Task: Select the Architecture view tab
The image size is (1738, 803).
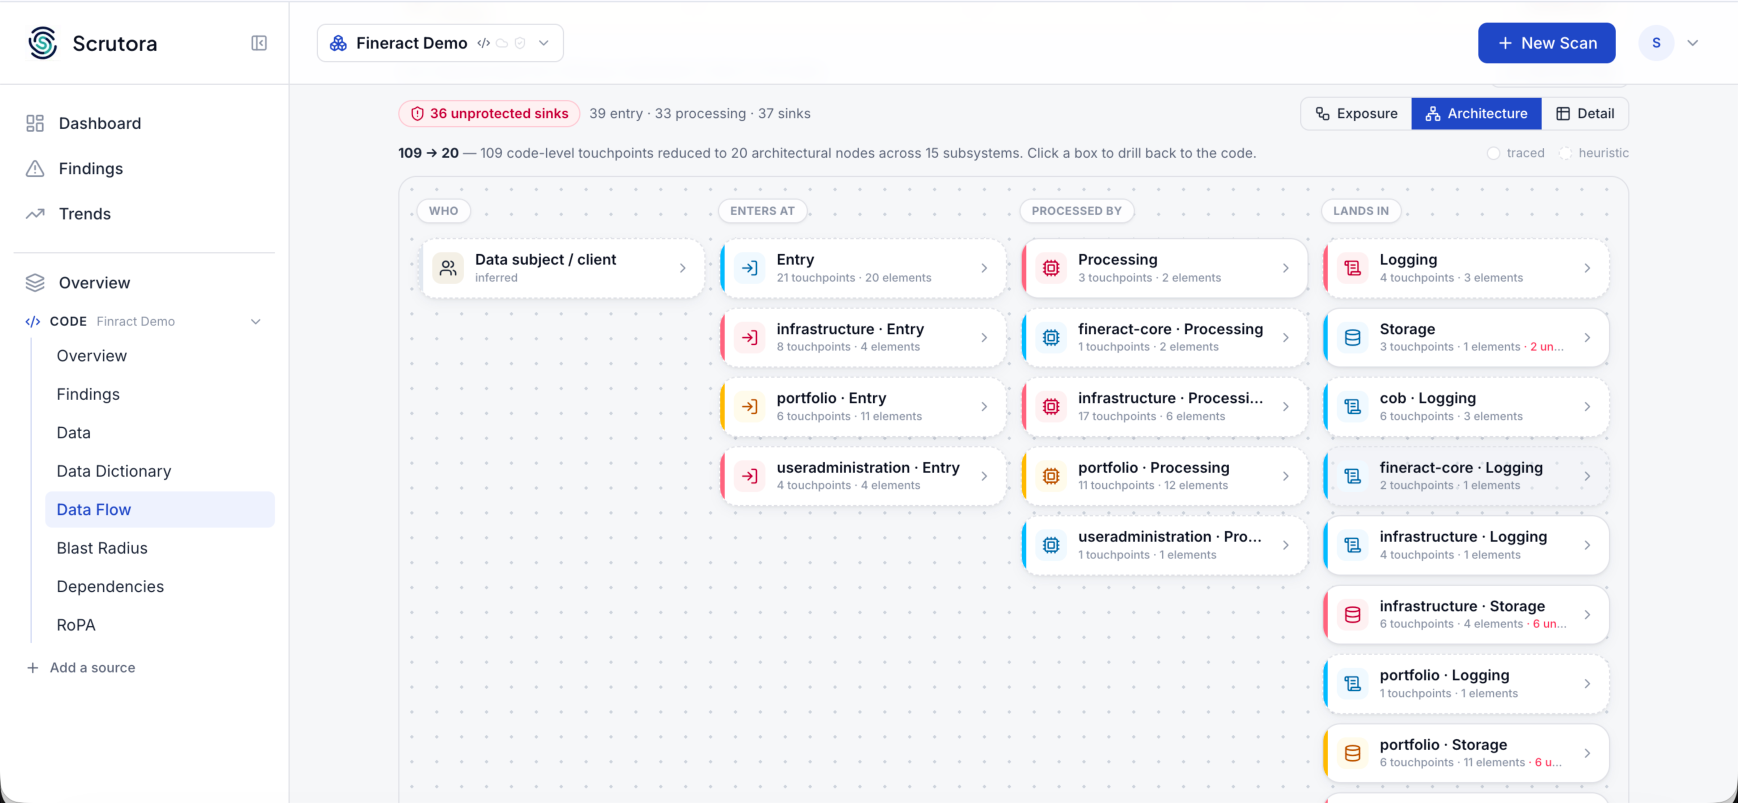Action: 1477,114
